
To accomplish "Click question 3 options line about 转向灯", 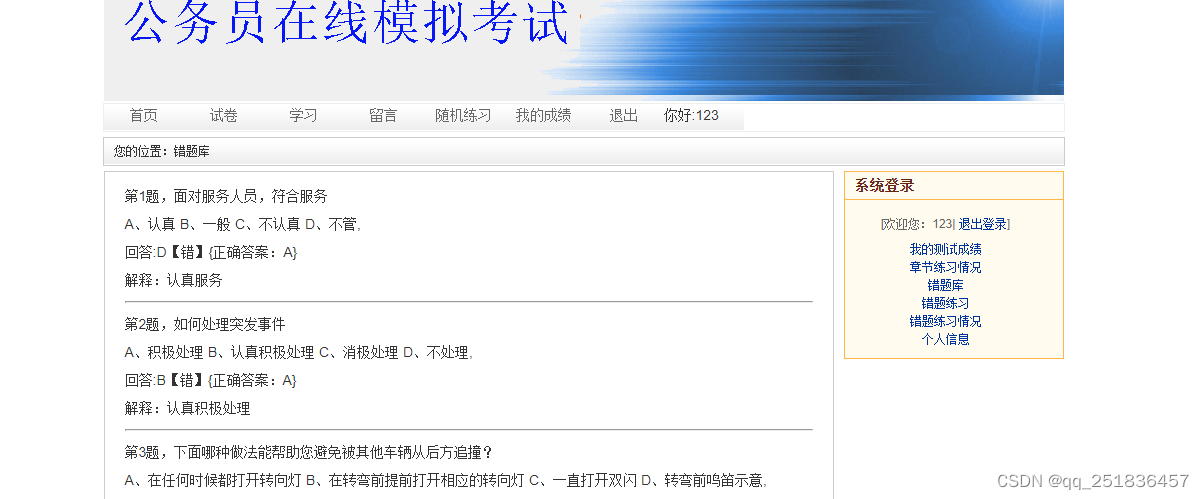I will (446, 480).
